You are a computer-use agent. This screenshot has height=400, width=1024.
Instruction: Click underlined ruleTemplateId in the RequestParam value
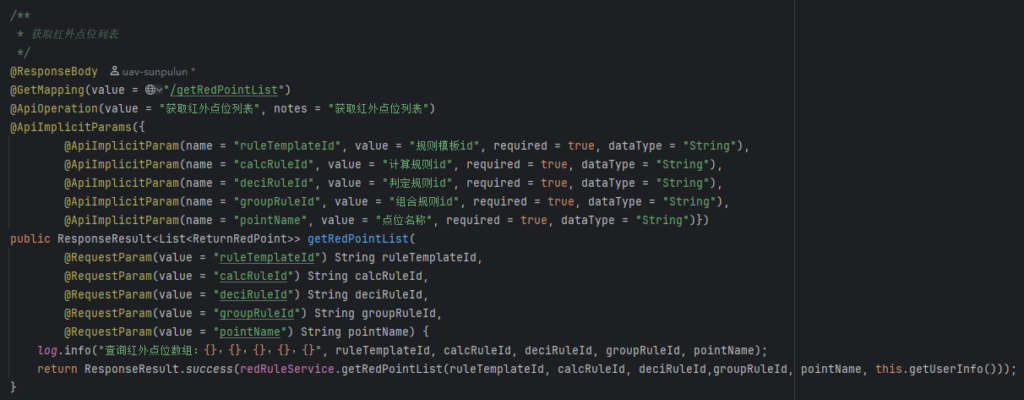click(271, 258)
